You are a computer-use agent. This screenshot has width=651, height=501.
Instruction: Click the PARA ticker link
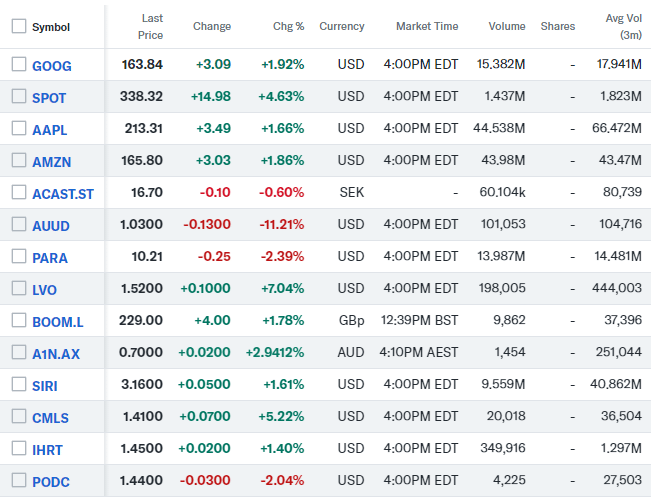(50, 258)
